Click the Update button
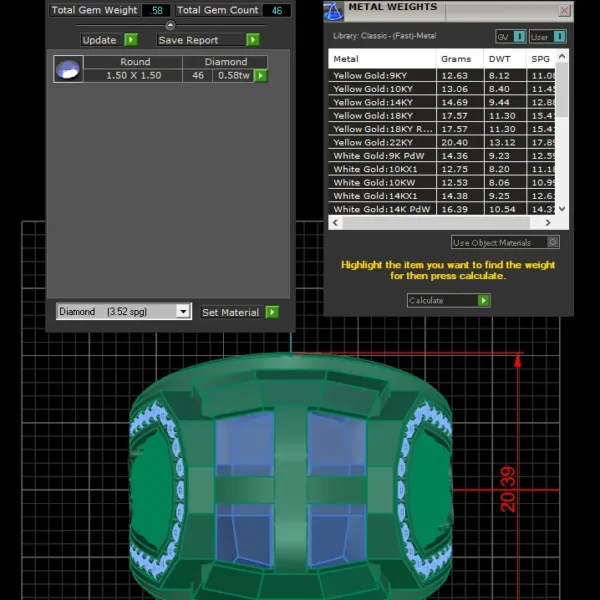Screen dimensions: 600x600 [109, 40]
